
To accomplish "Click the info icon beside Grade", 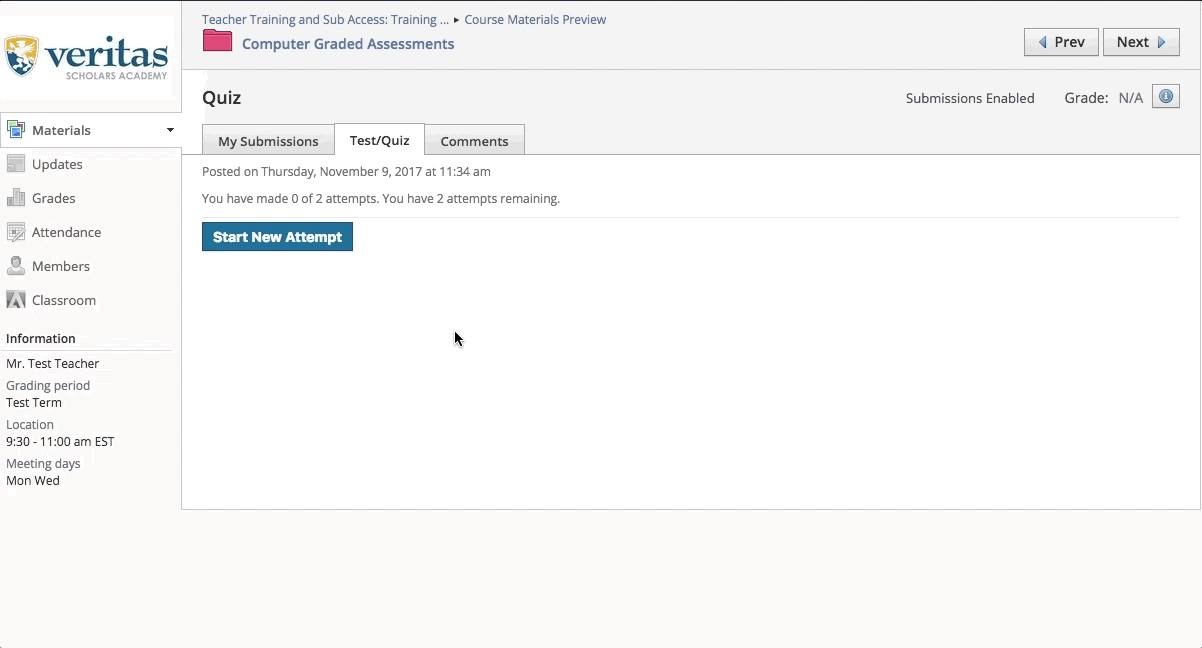I will pyautogui.click(x=1166, y=97).
